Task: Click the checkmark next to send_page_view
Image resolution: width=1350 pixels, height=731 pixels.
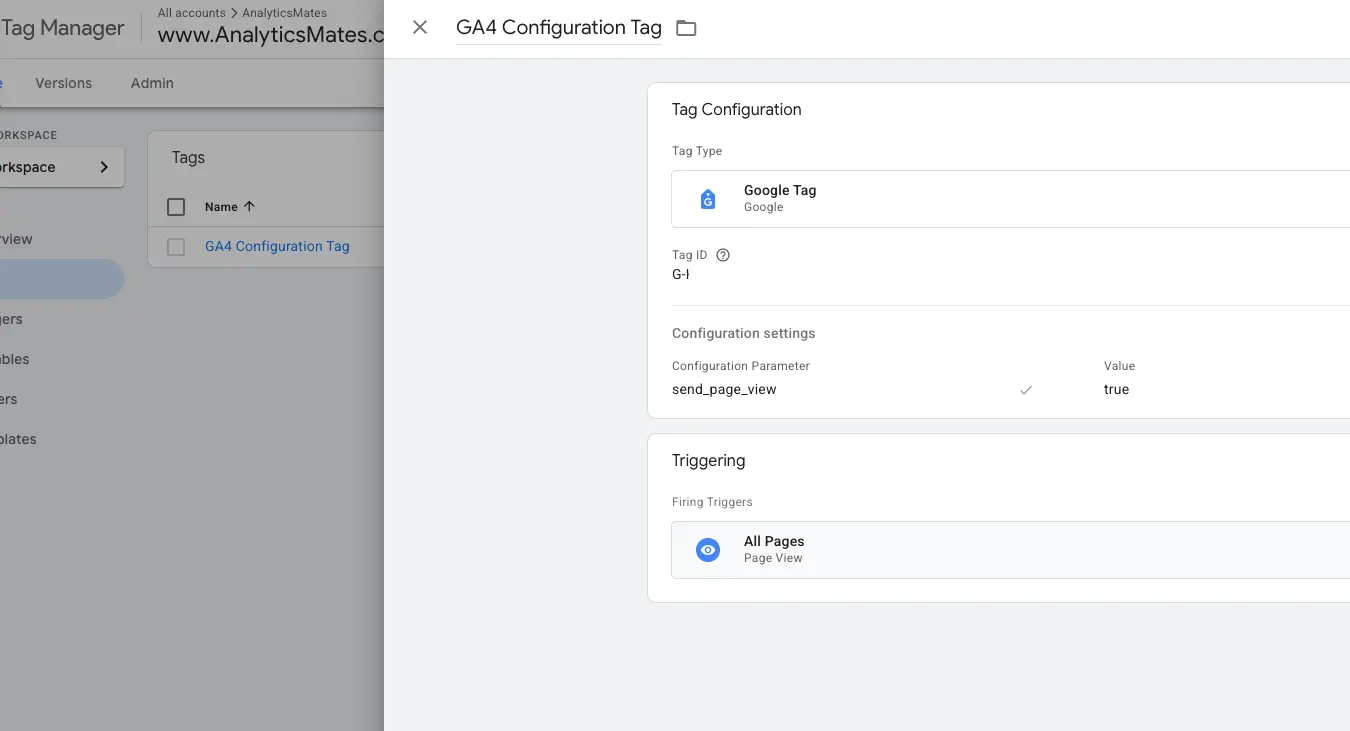Action: pyautogui.click(x=1025, y=390)
